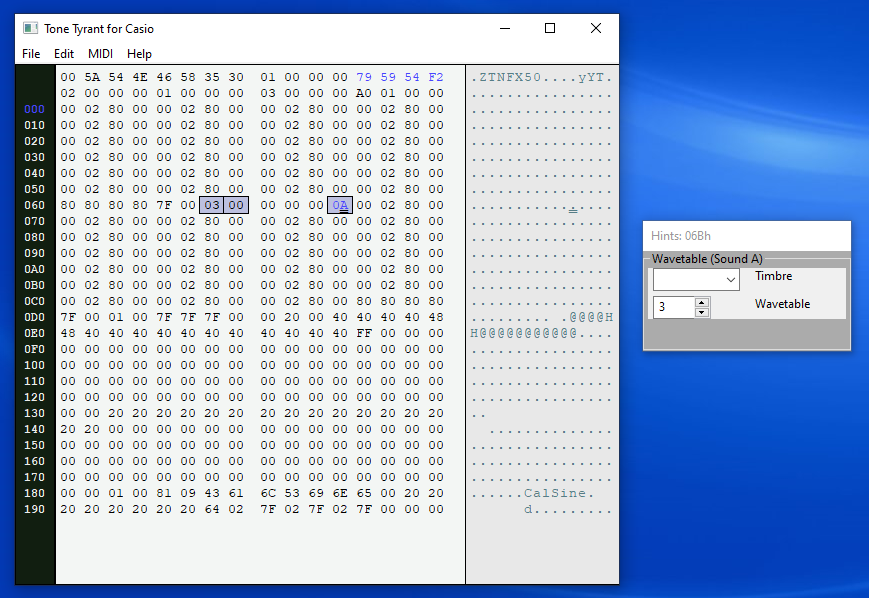This screenshot has height=598, width=869.
Task: Click hex byte 64 in row 190
Action: (x=212, y=509)
